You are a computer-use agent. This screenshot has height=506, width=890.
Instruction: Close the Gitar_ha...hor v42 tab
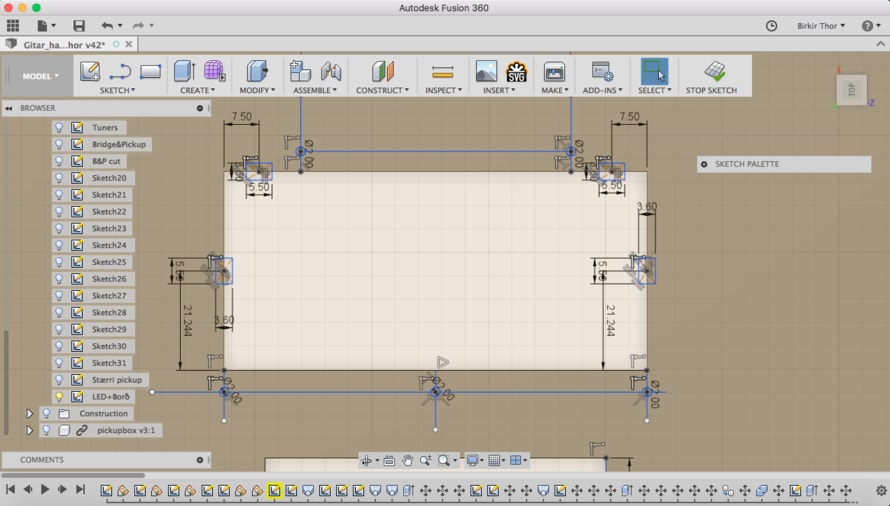[129, 44]
